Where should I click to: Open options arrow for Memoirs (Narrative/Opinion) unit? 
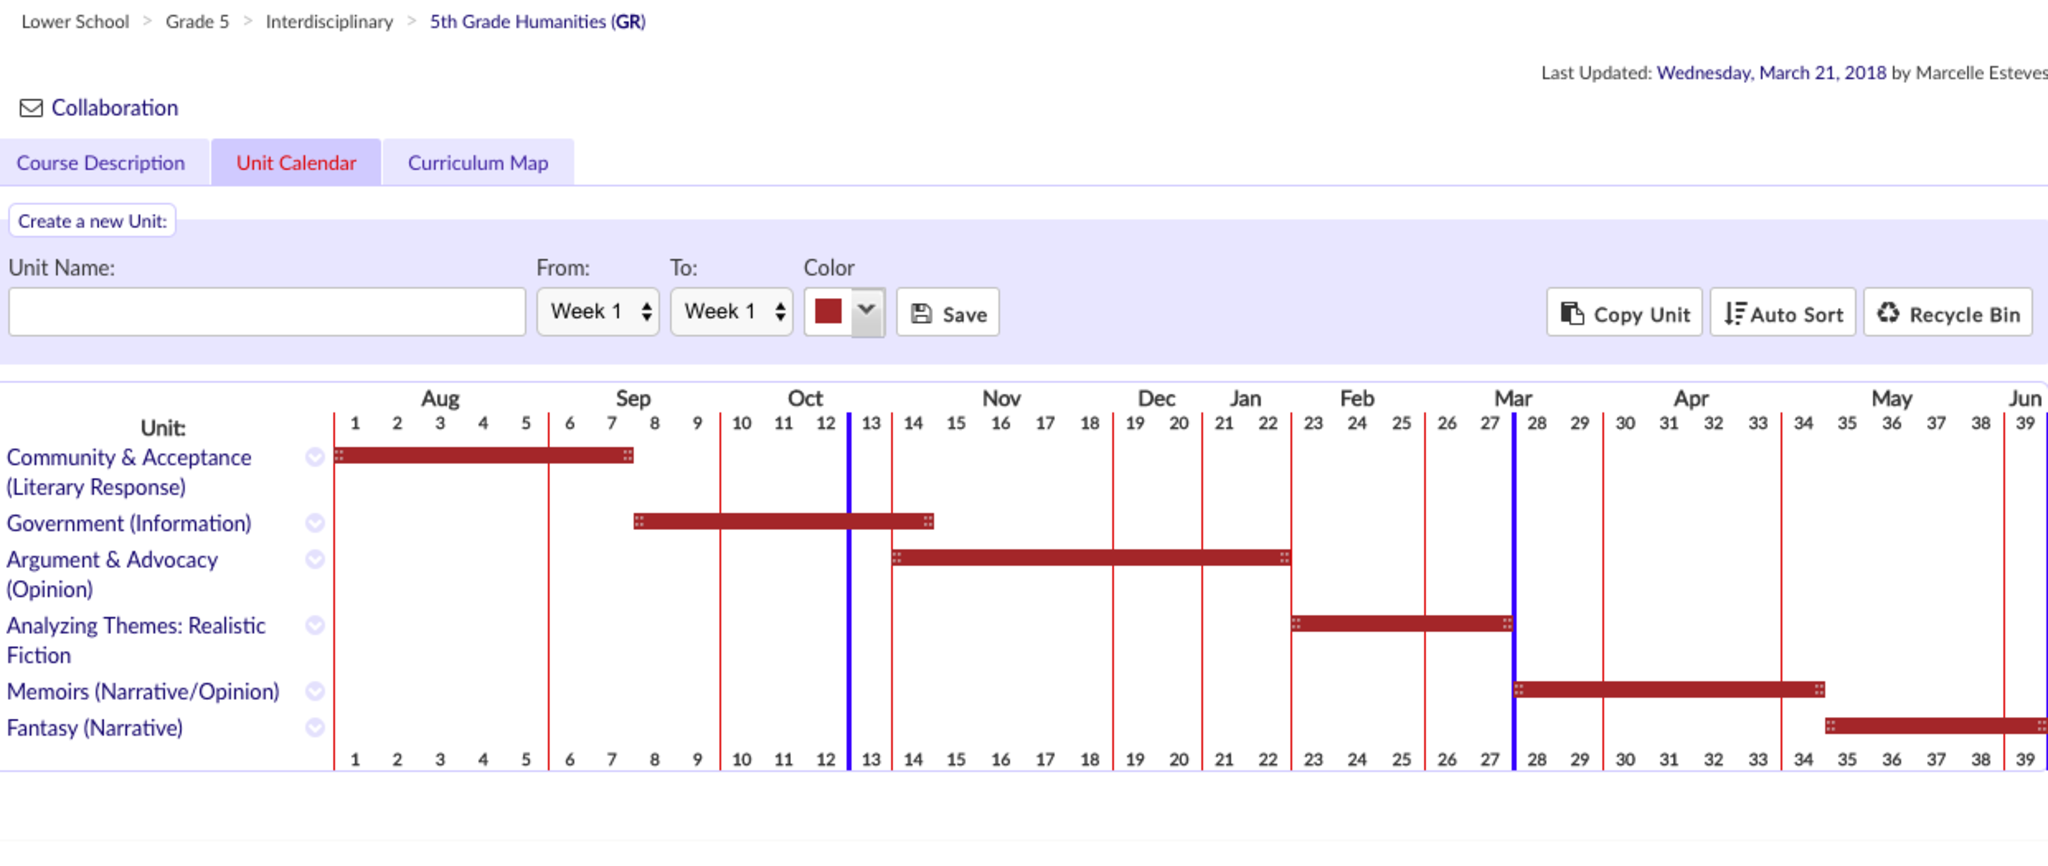[315, 691]
